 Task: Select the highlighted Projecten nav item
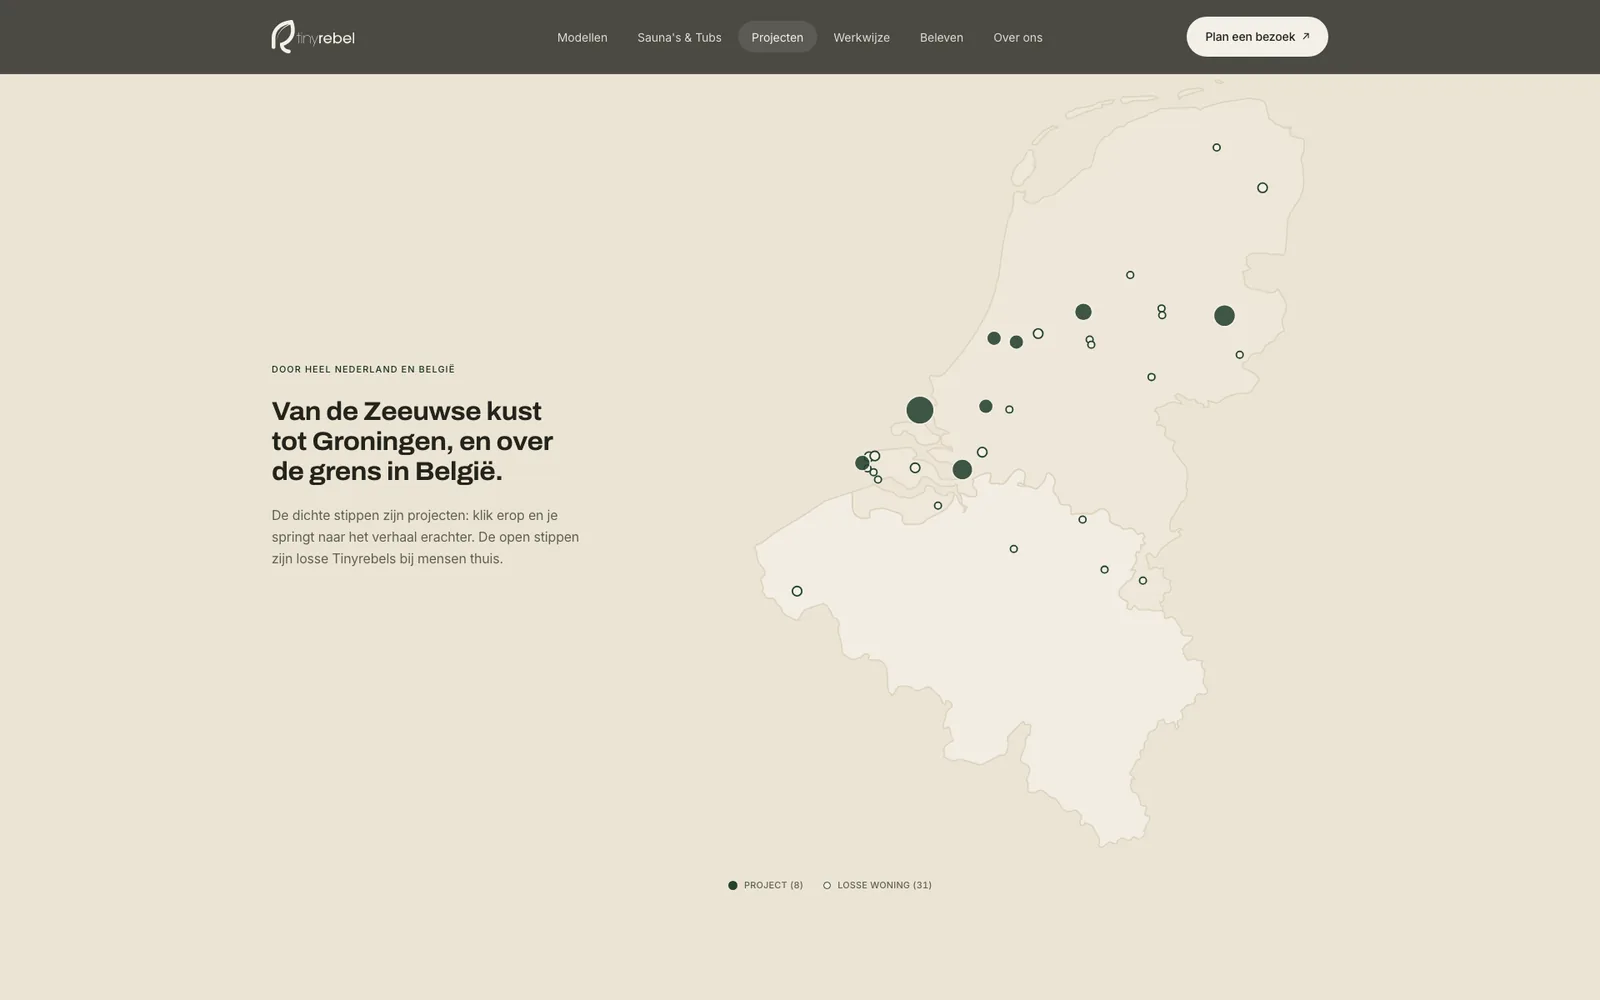777,37
